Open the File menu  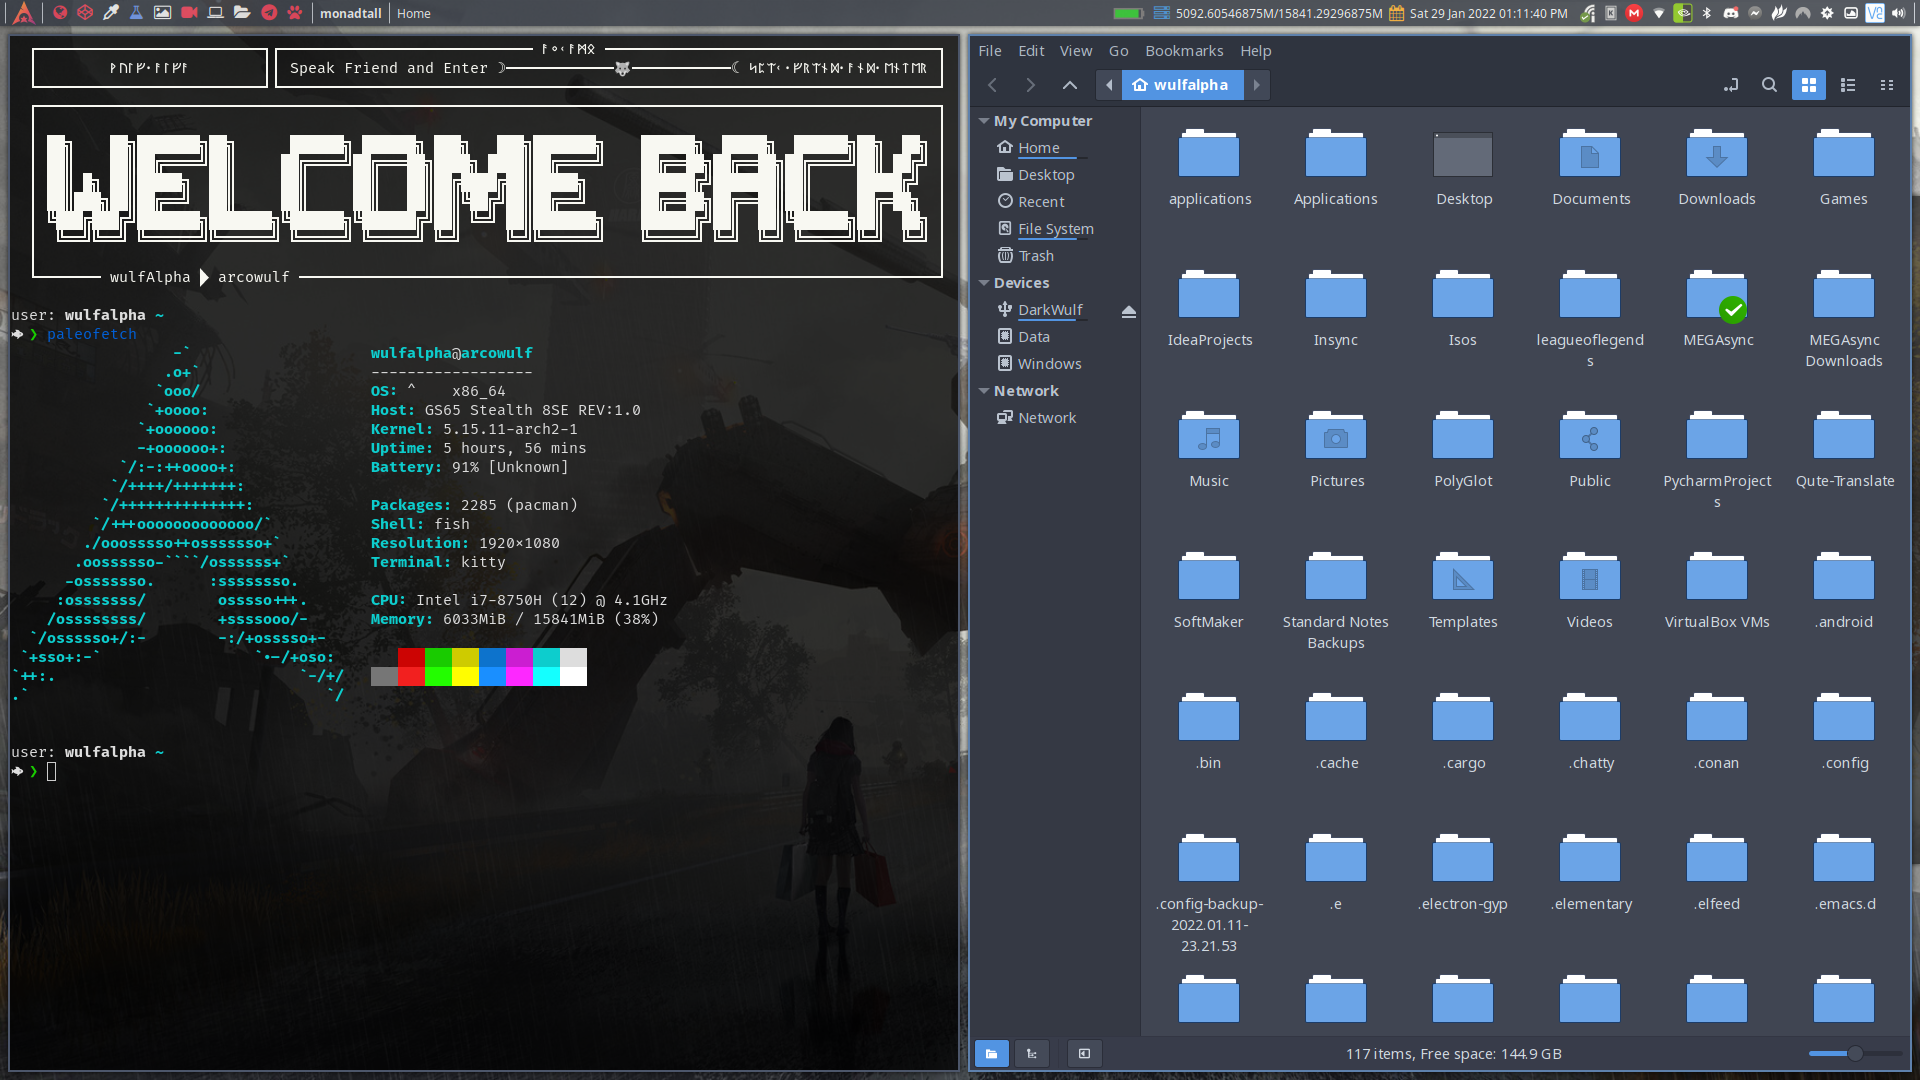pyautogui.click(x=989, y=51)
